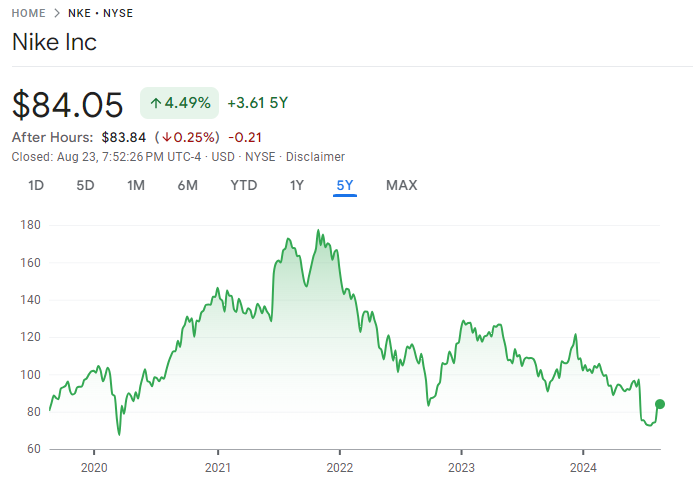Viewport: 693px width, 486px height.
Task: Click the $84.05 price value
Action: tap(67, 105)
